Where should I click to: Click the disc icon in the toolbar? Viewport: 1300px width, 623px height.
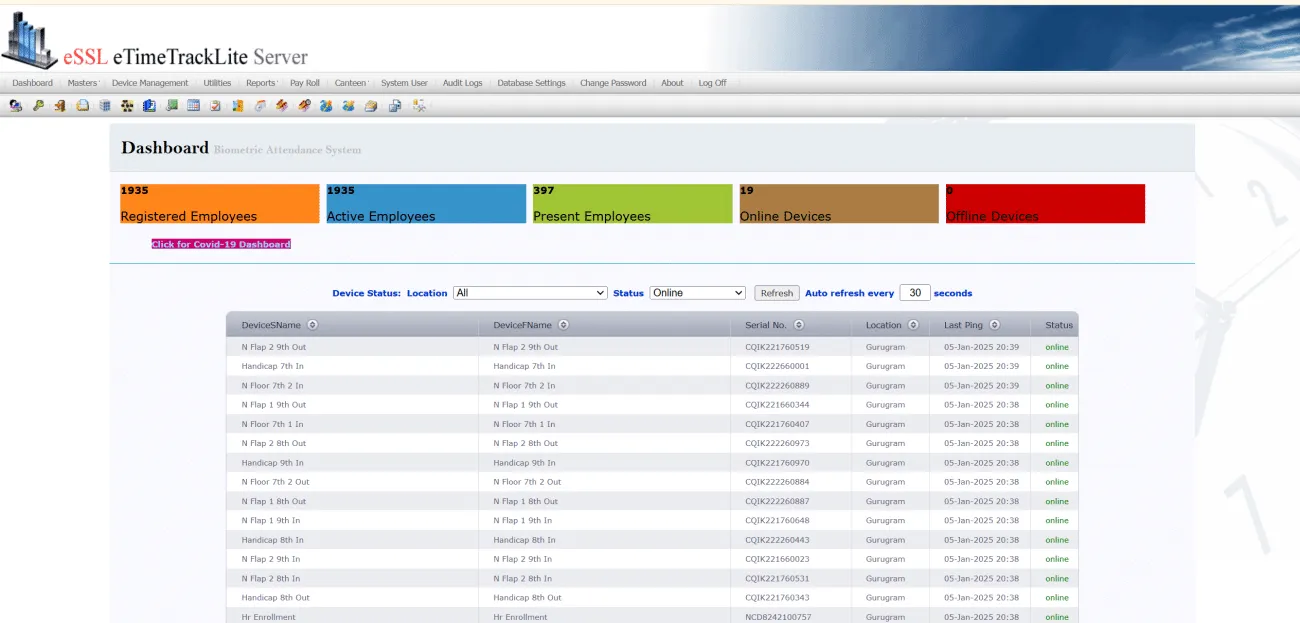[260, 105]
